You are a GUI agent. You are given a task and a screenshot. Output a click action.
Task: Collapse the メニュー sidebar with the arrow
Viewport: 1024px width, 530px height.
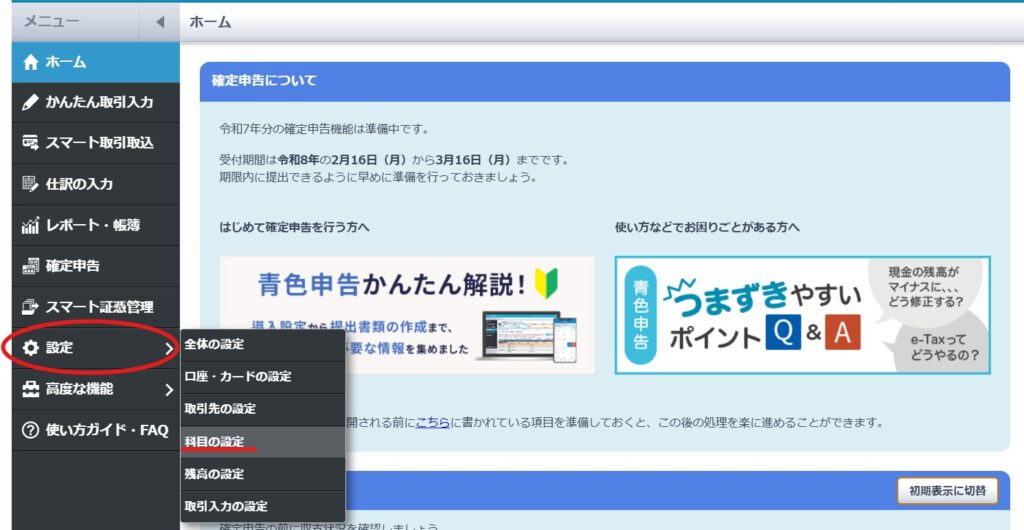click(160, 22)
